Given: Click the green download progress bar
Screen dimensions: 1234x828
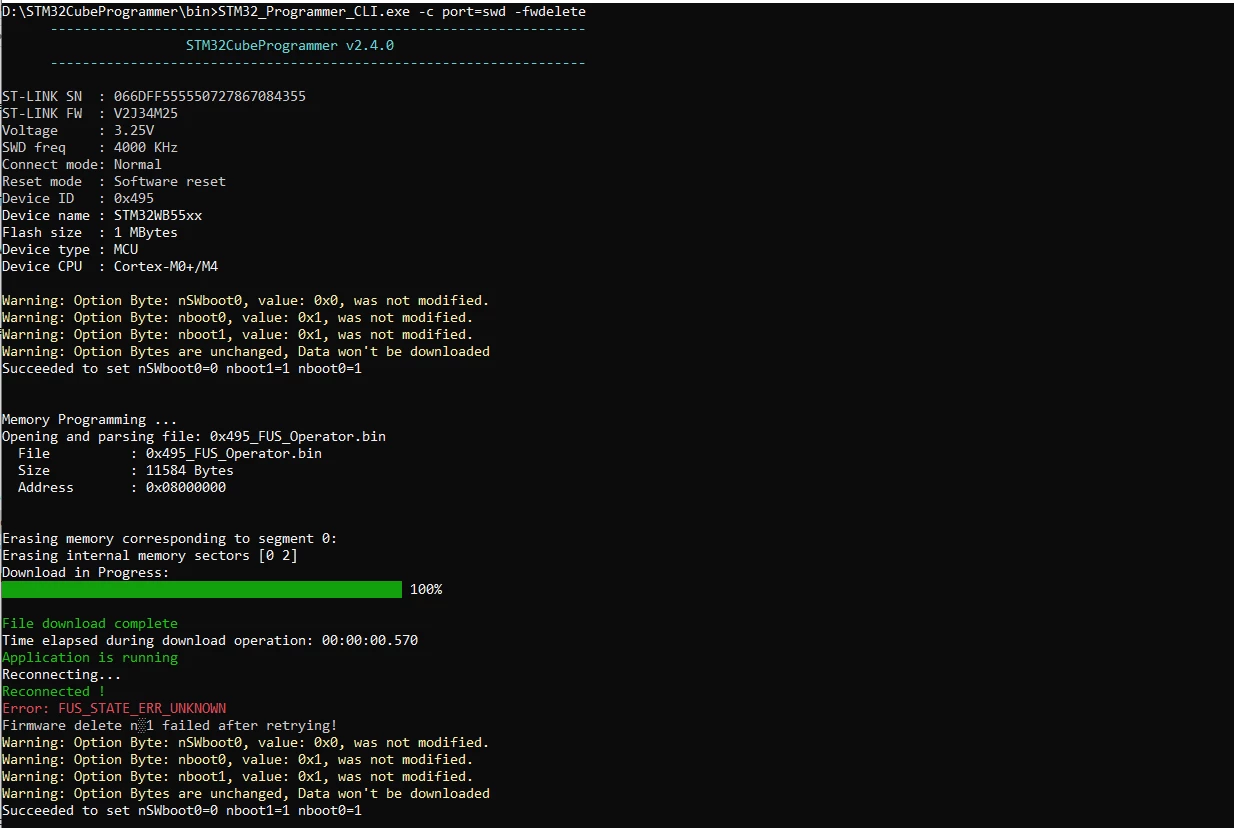Looking at the screenshot, I should coord(202,589).
